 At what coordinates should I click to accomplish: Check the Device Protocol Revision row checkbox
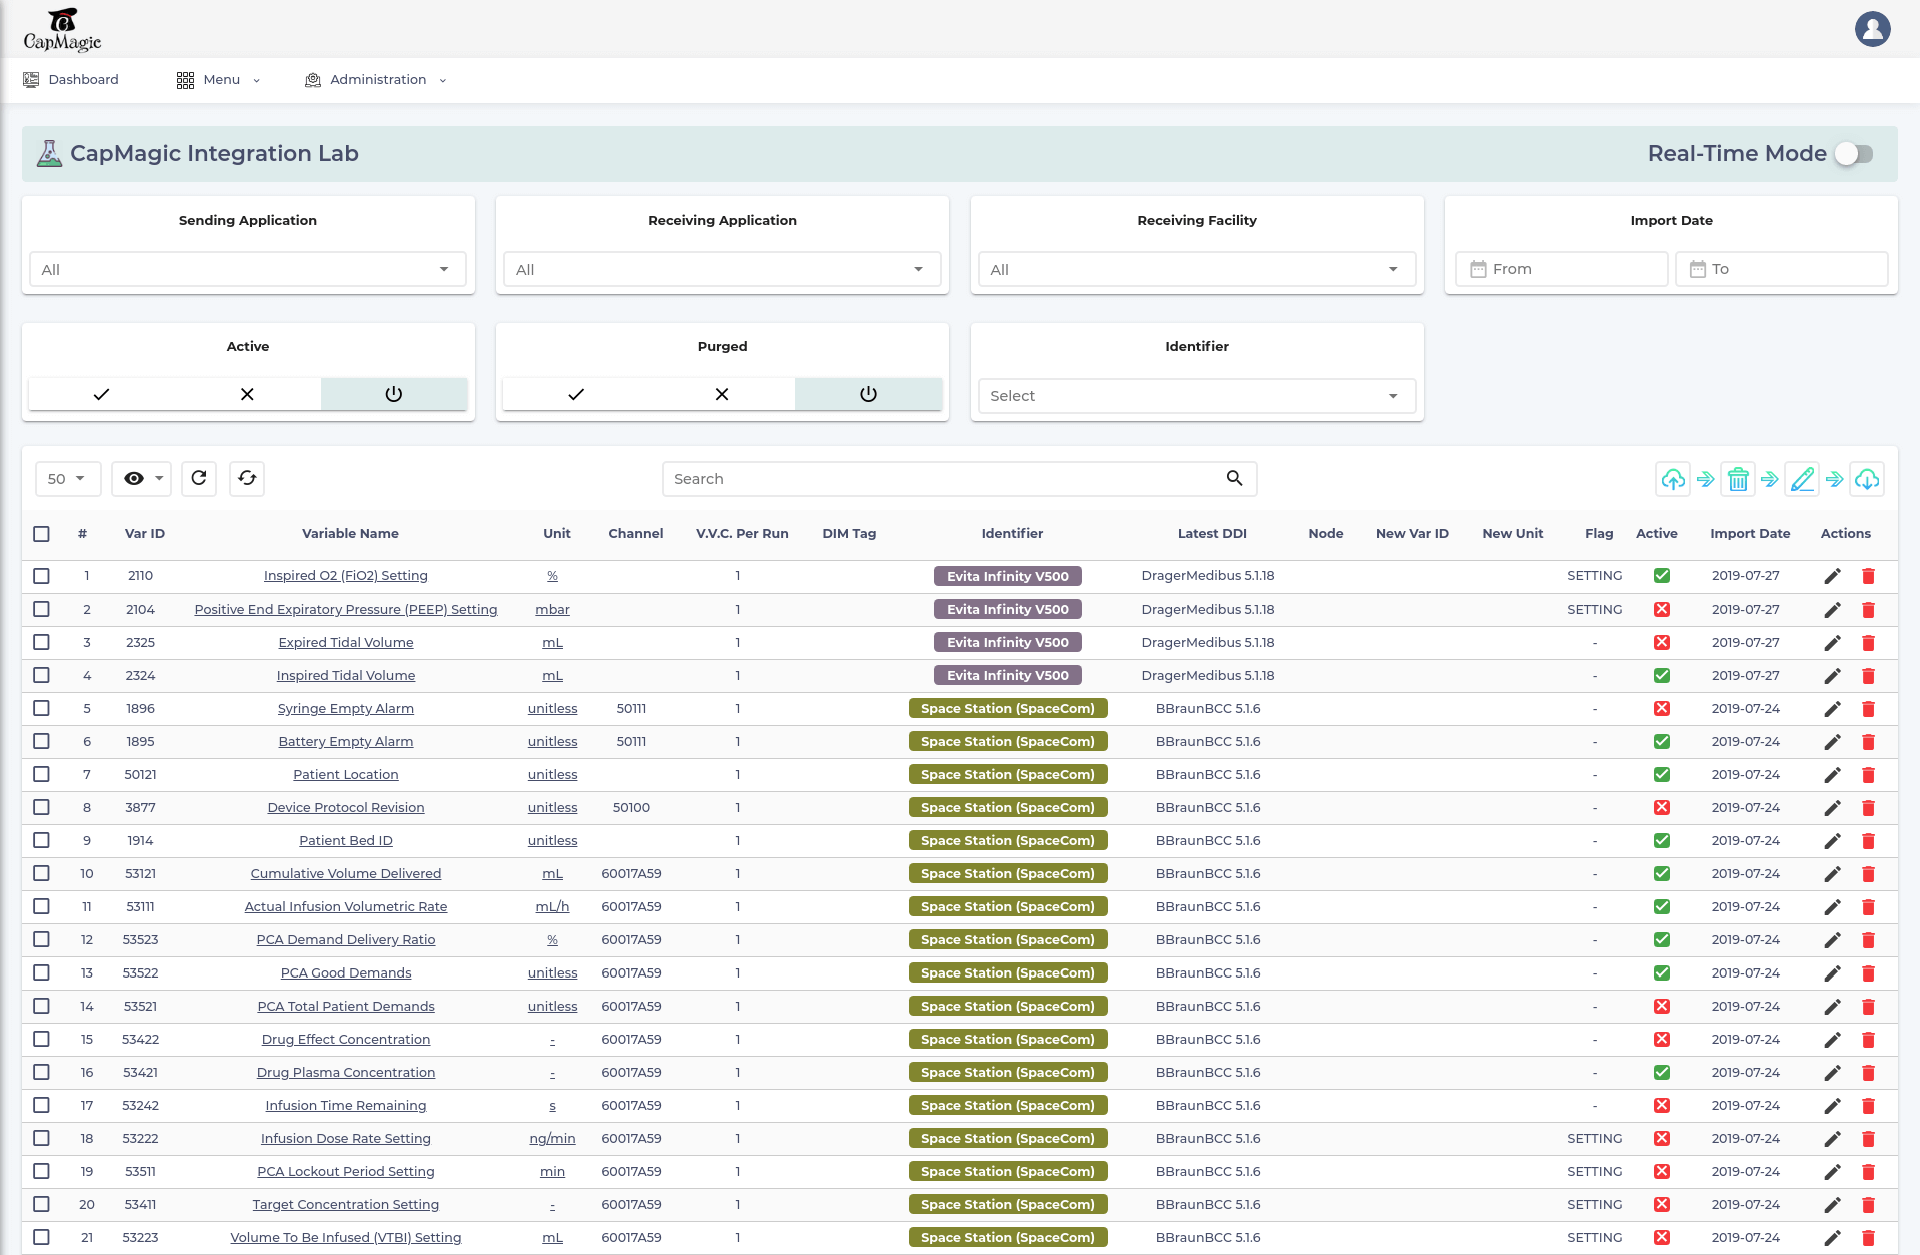point(41,807)
